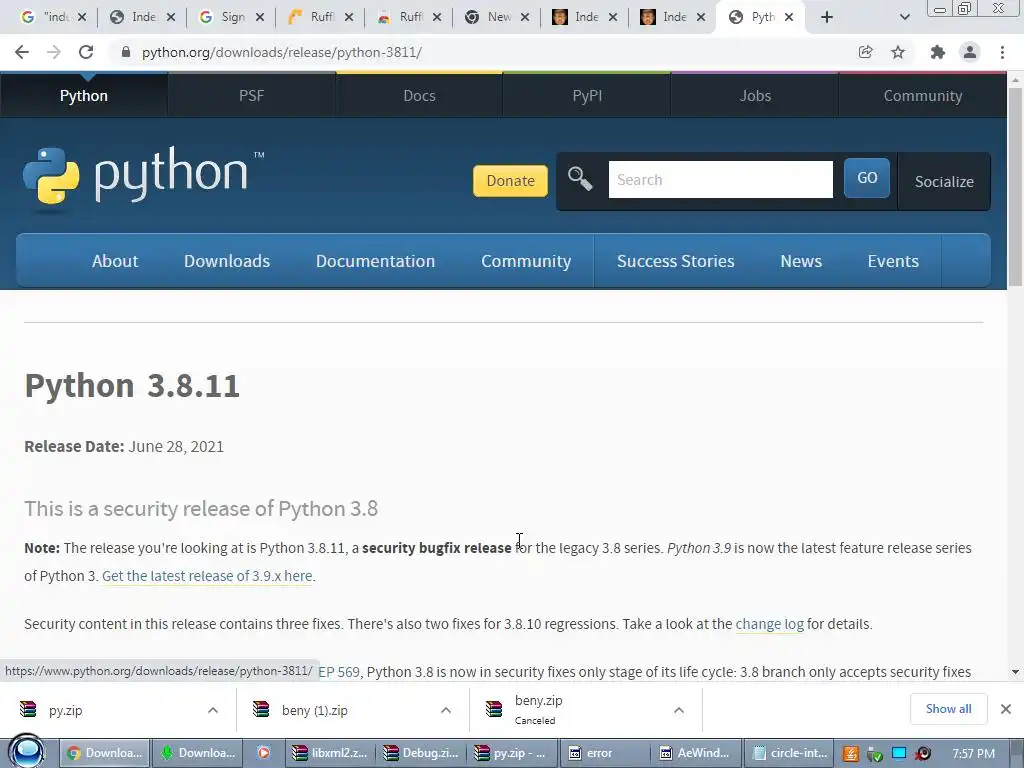Switch to the Sign browser tab
The width and height of the screenshot is (1024, 768).
tap(232, 17)
